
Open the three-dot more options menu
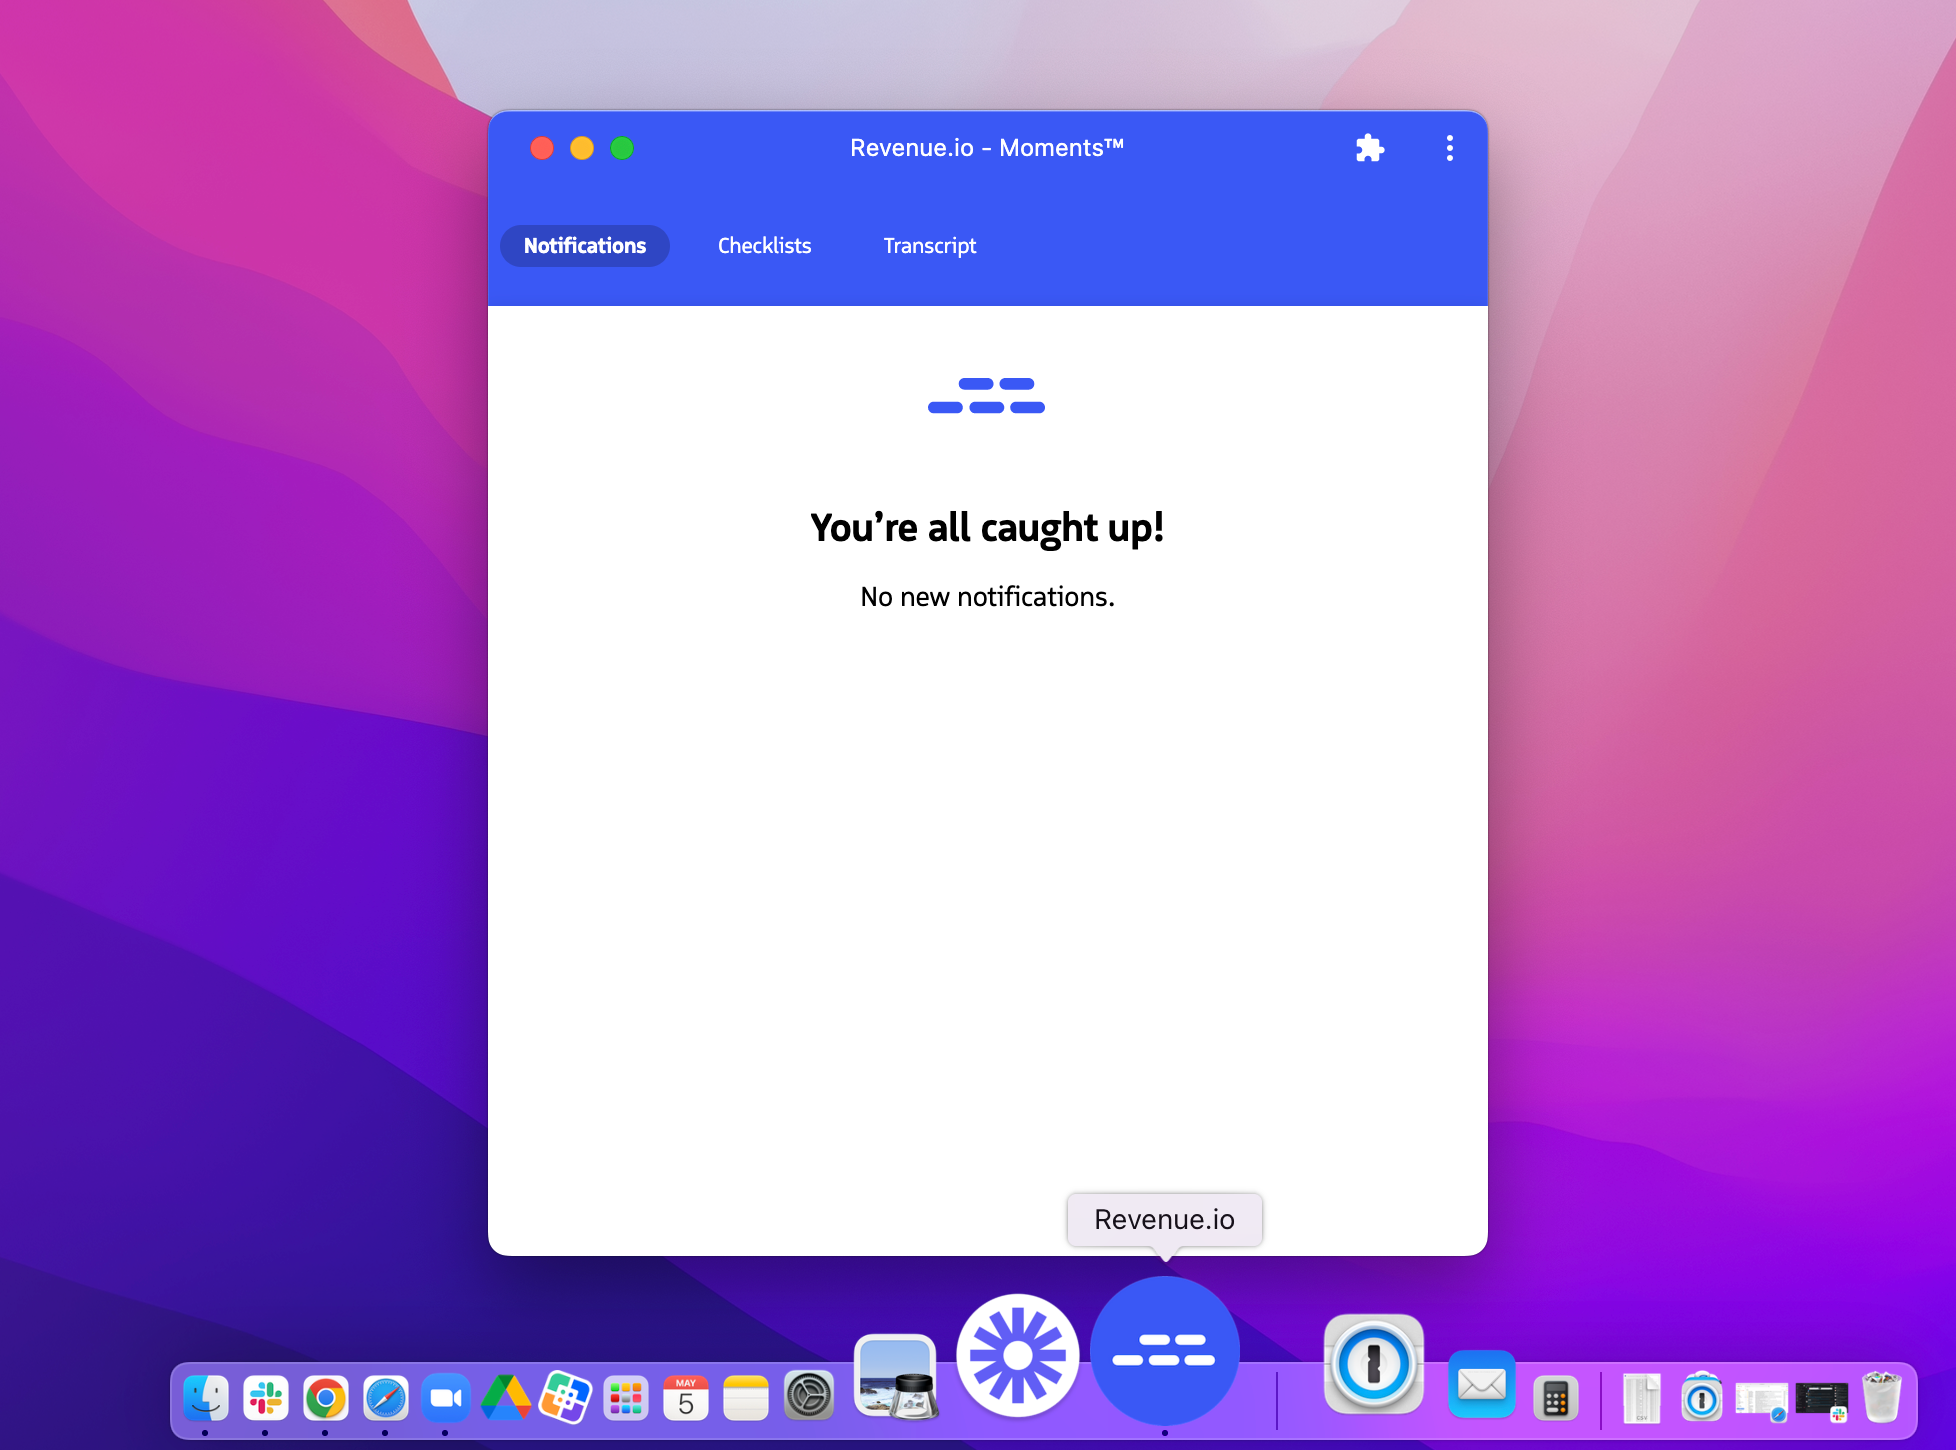[1449, 148]
